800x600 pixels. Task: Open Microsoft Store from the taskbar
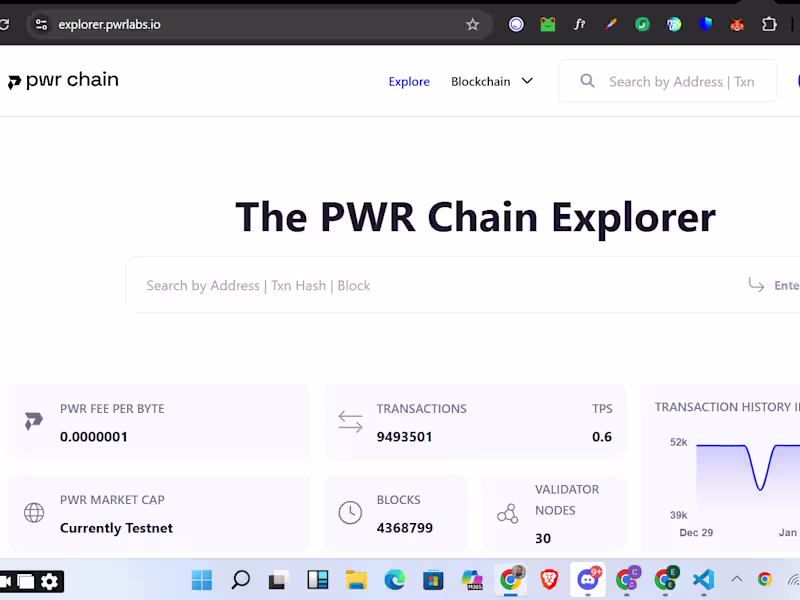(x=433, y=580)
